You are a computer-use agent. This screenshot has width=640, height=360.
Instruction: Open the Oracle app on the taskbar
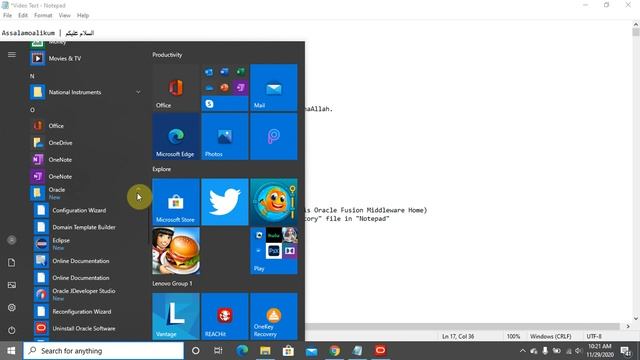(380, 351)
